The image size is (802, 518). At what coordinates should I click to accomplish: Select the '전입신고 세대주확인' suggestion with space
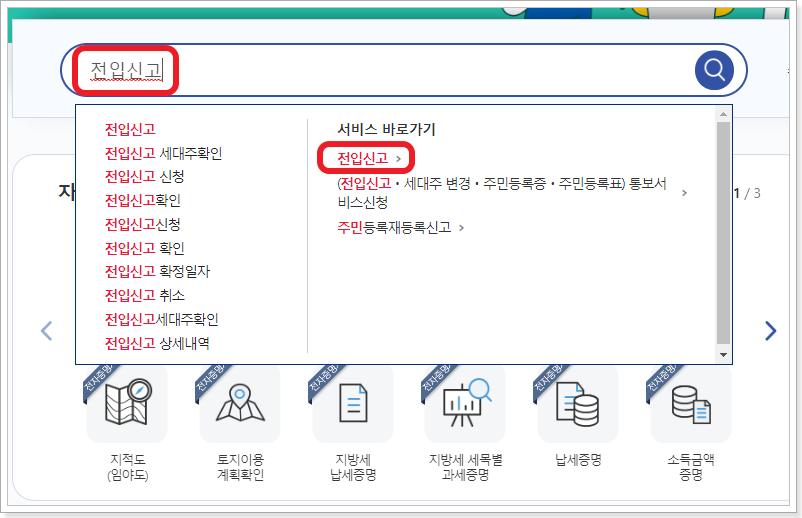(x=163, y=153)
